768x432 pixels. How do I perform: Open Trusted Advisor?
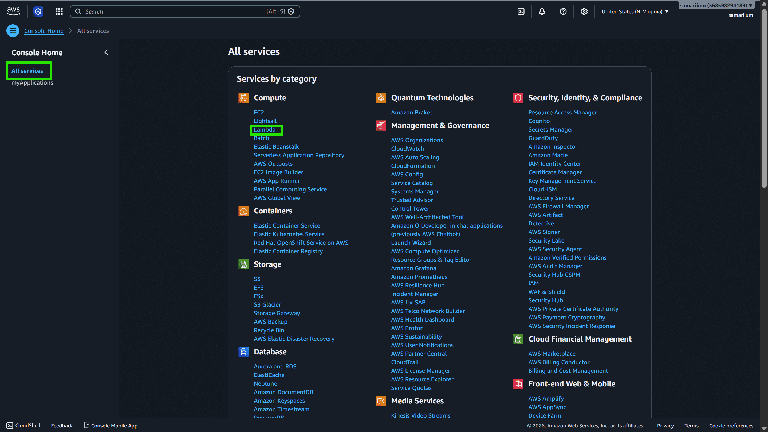point(412,200)
